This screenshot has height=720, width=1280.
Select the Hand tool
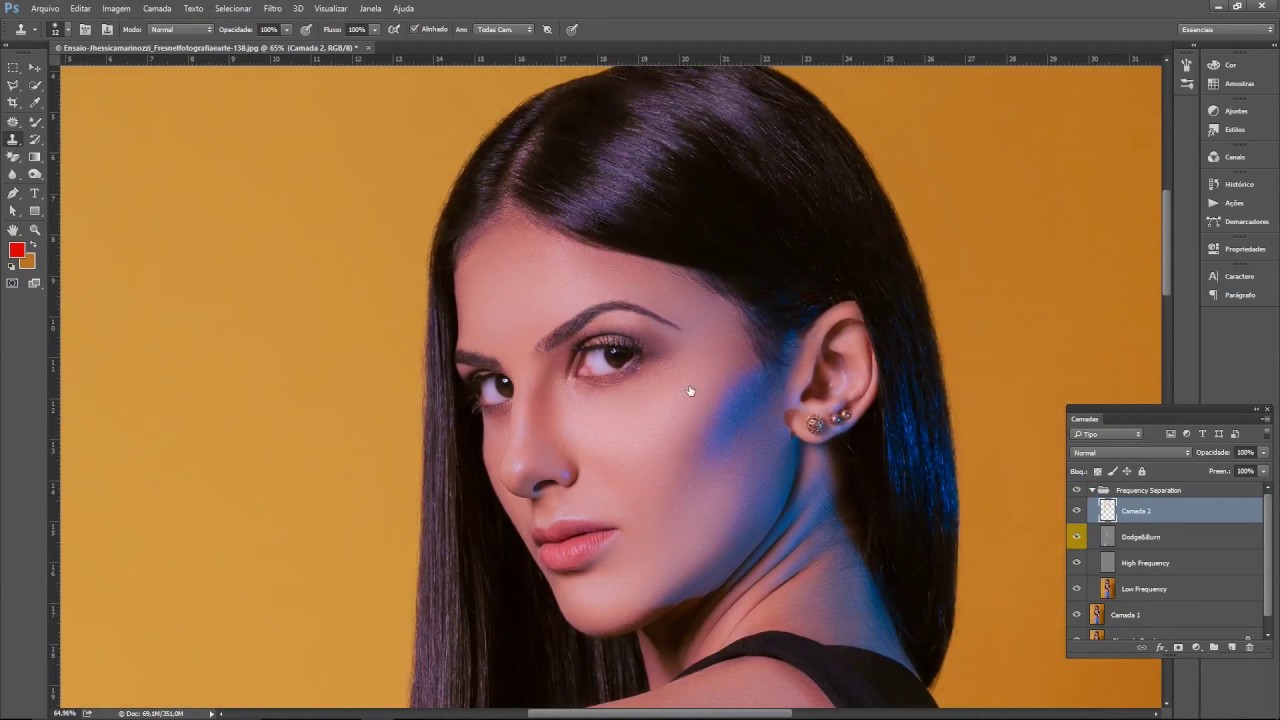[x=13, y=230]
